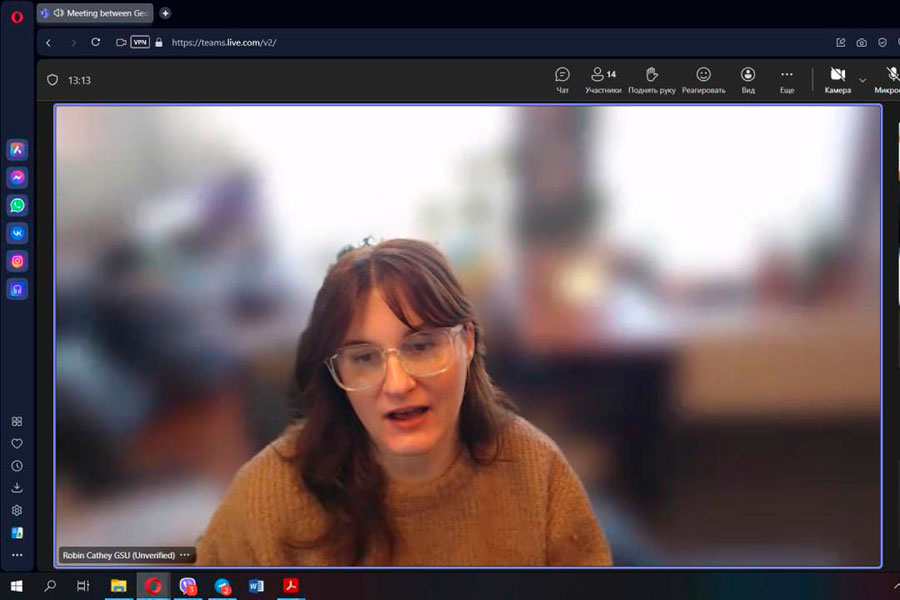Unmute the microphone
The width and height of the screenshot is (900, 600).
pos(890,79)
